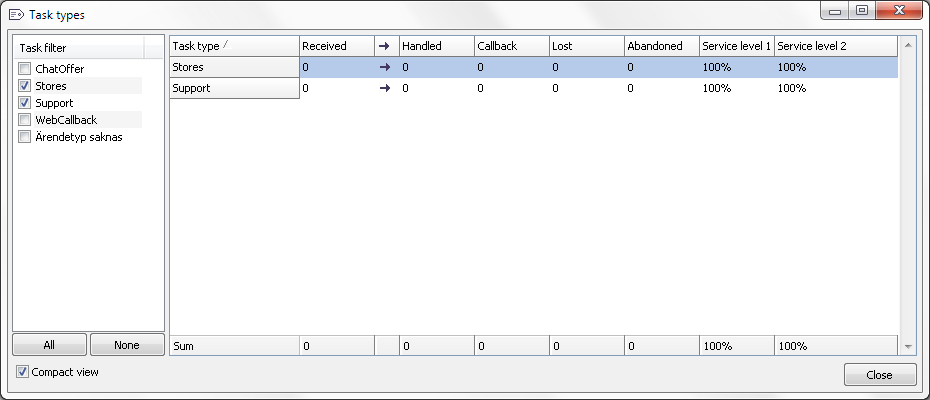The width and height of the screenshot is (930, 400).
Task: Enable the ChatOffer task filter checkbox
Action: click(x=25, y=69)
